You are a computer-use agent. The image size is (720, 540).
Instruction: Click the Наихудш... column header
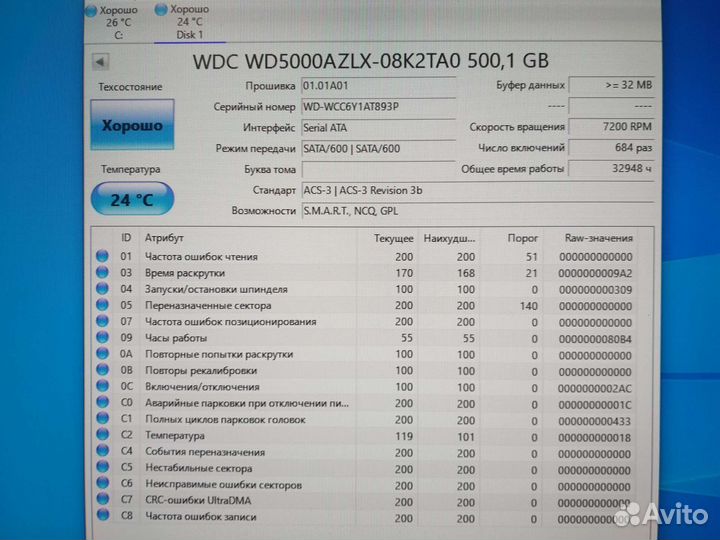(x=449, y=238)
